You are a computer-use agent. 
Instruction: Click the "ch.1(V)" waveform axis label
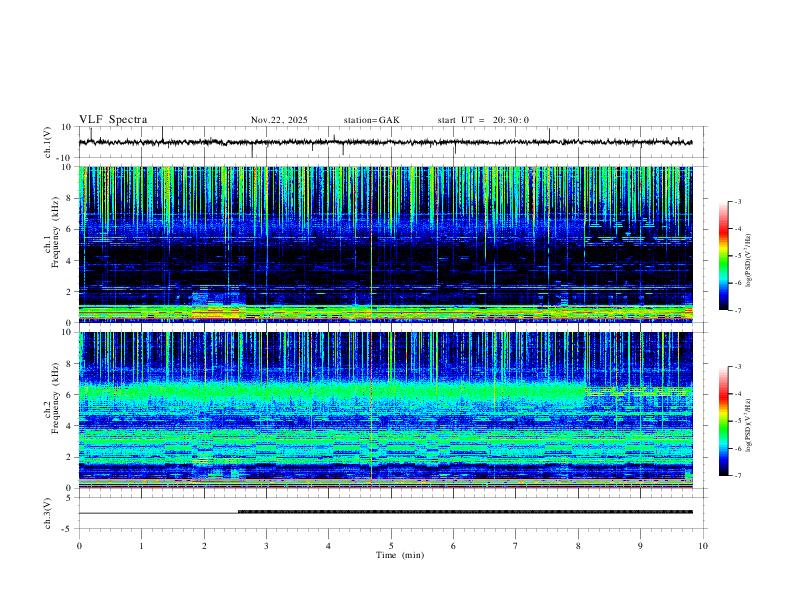48,142
